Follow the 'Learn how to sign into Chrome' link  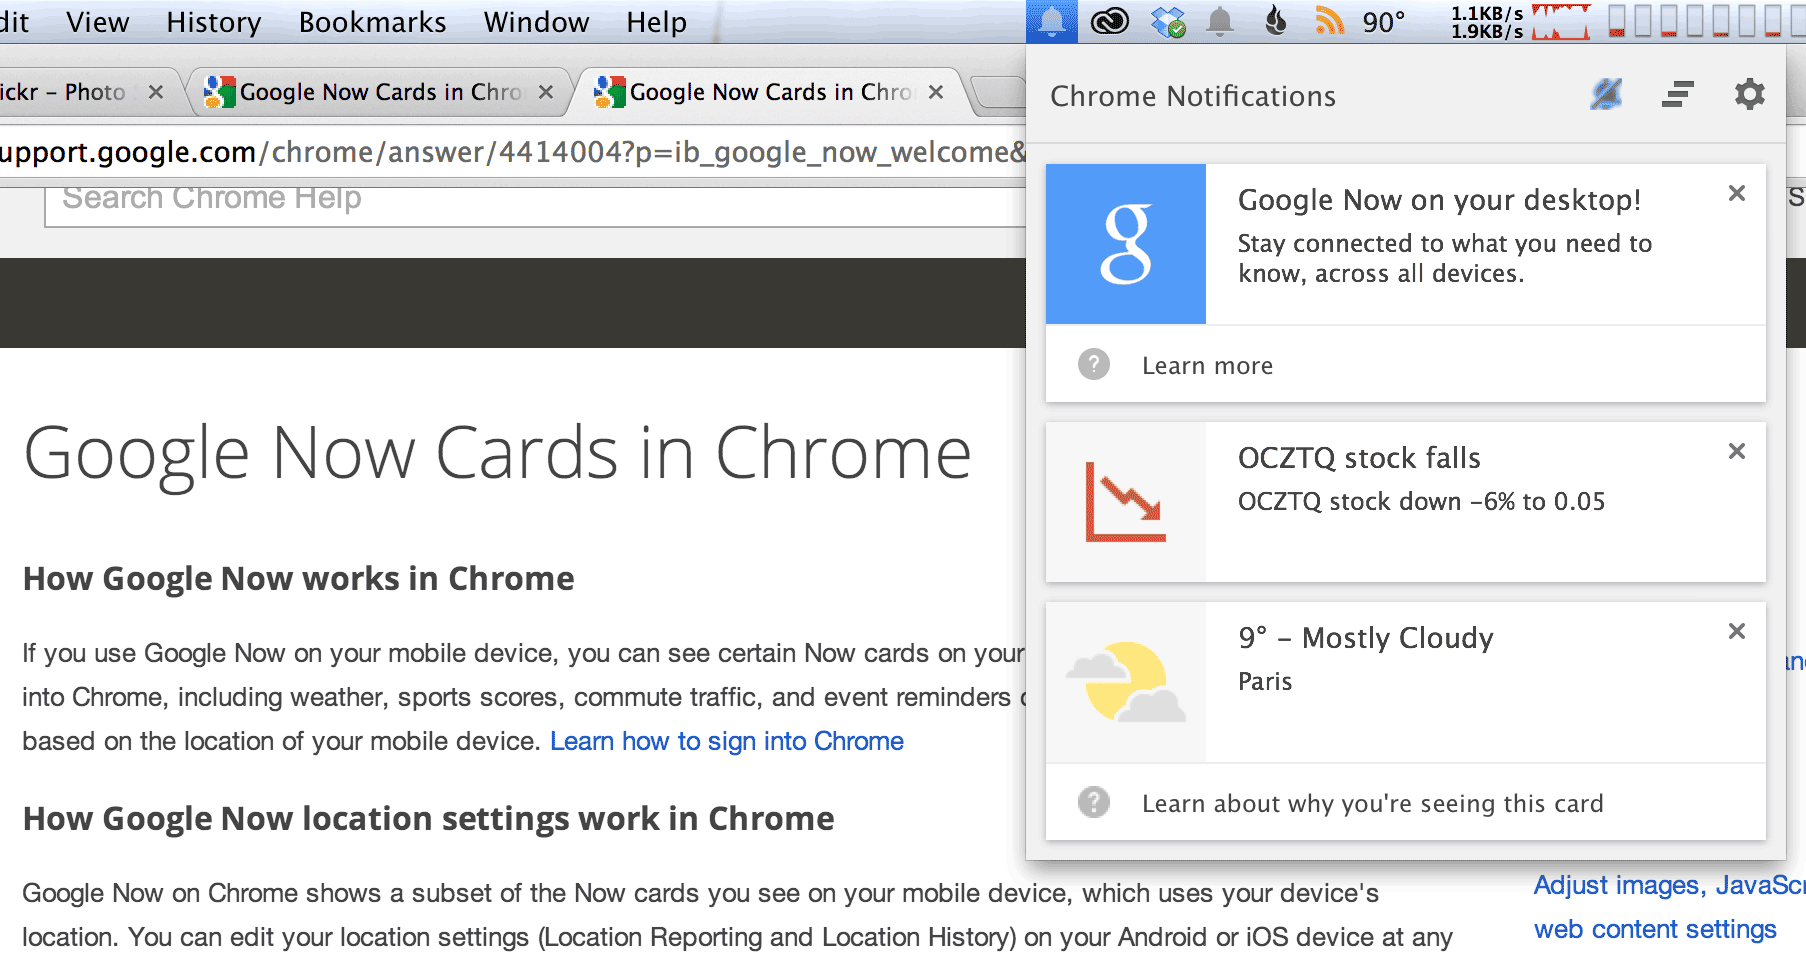coord(727,741)
